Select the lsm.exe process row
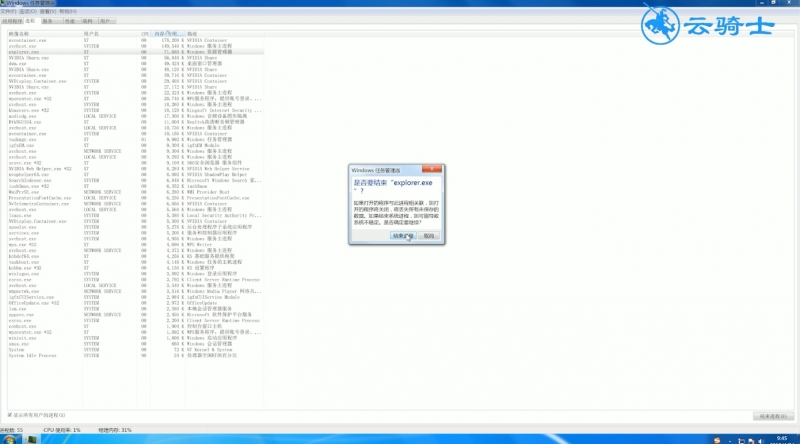This screenshot has height=444, width=800. pyautogui.click(x=135, y=309)
